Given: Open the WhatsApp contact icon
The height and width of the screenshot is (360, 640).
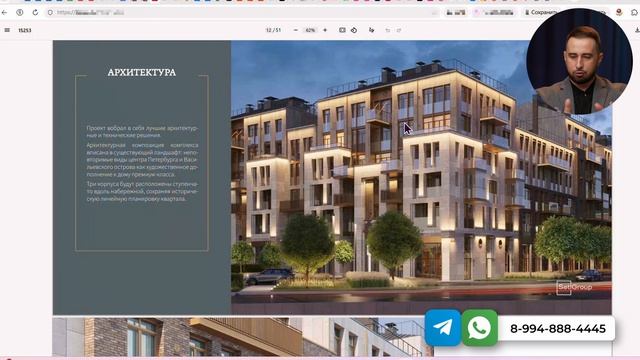Looking at the screenshot, I should click(480, 328).
